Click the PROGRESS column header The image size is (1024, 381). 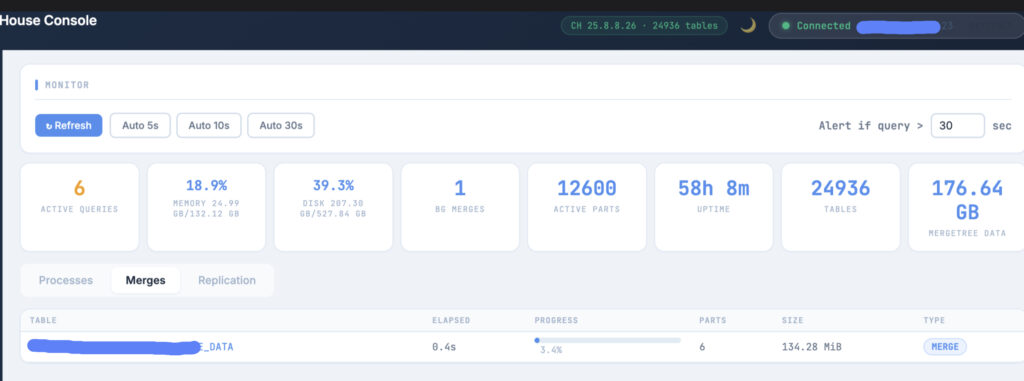click(556, 320)
